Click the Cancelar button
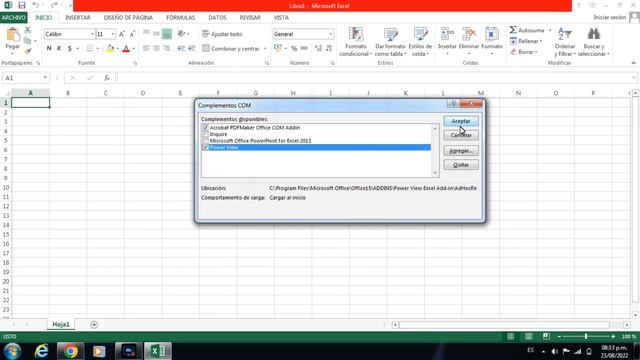 coord(461,135)
